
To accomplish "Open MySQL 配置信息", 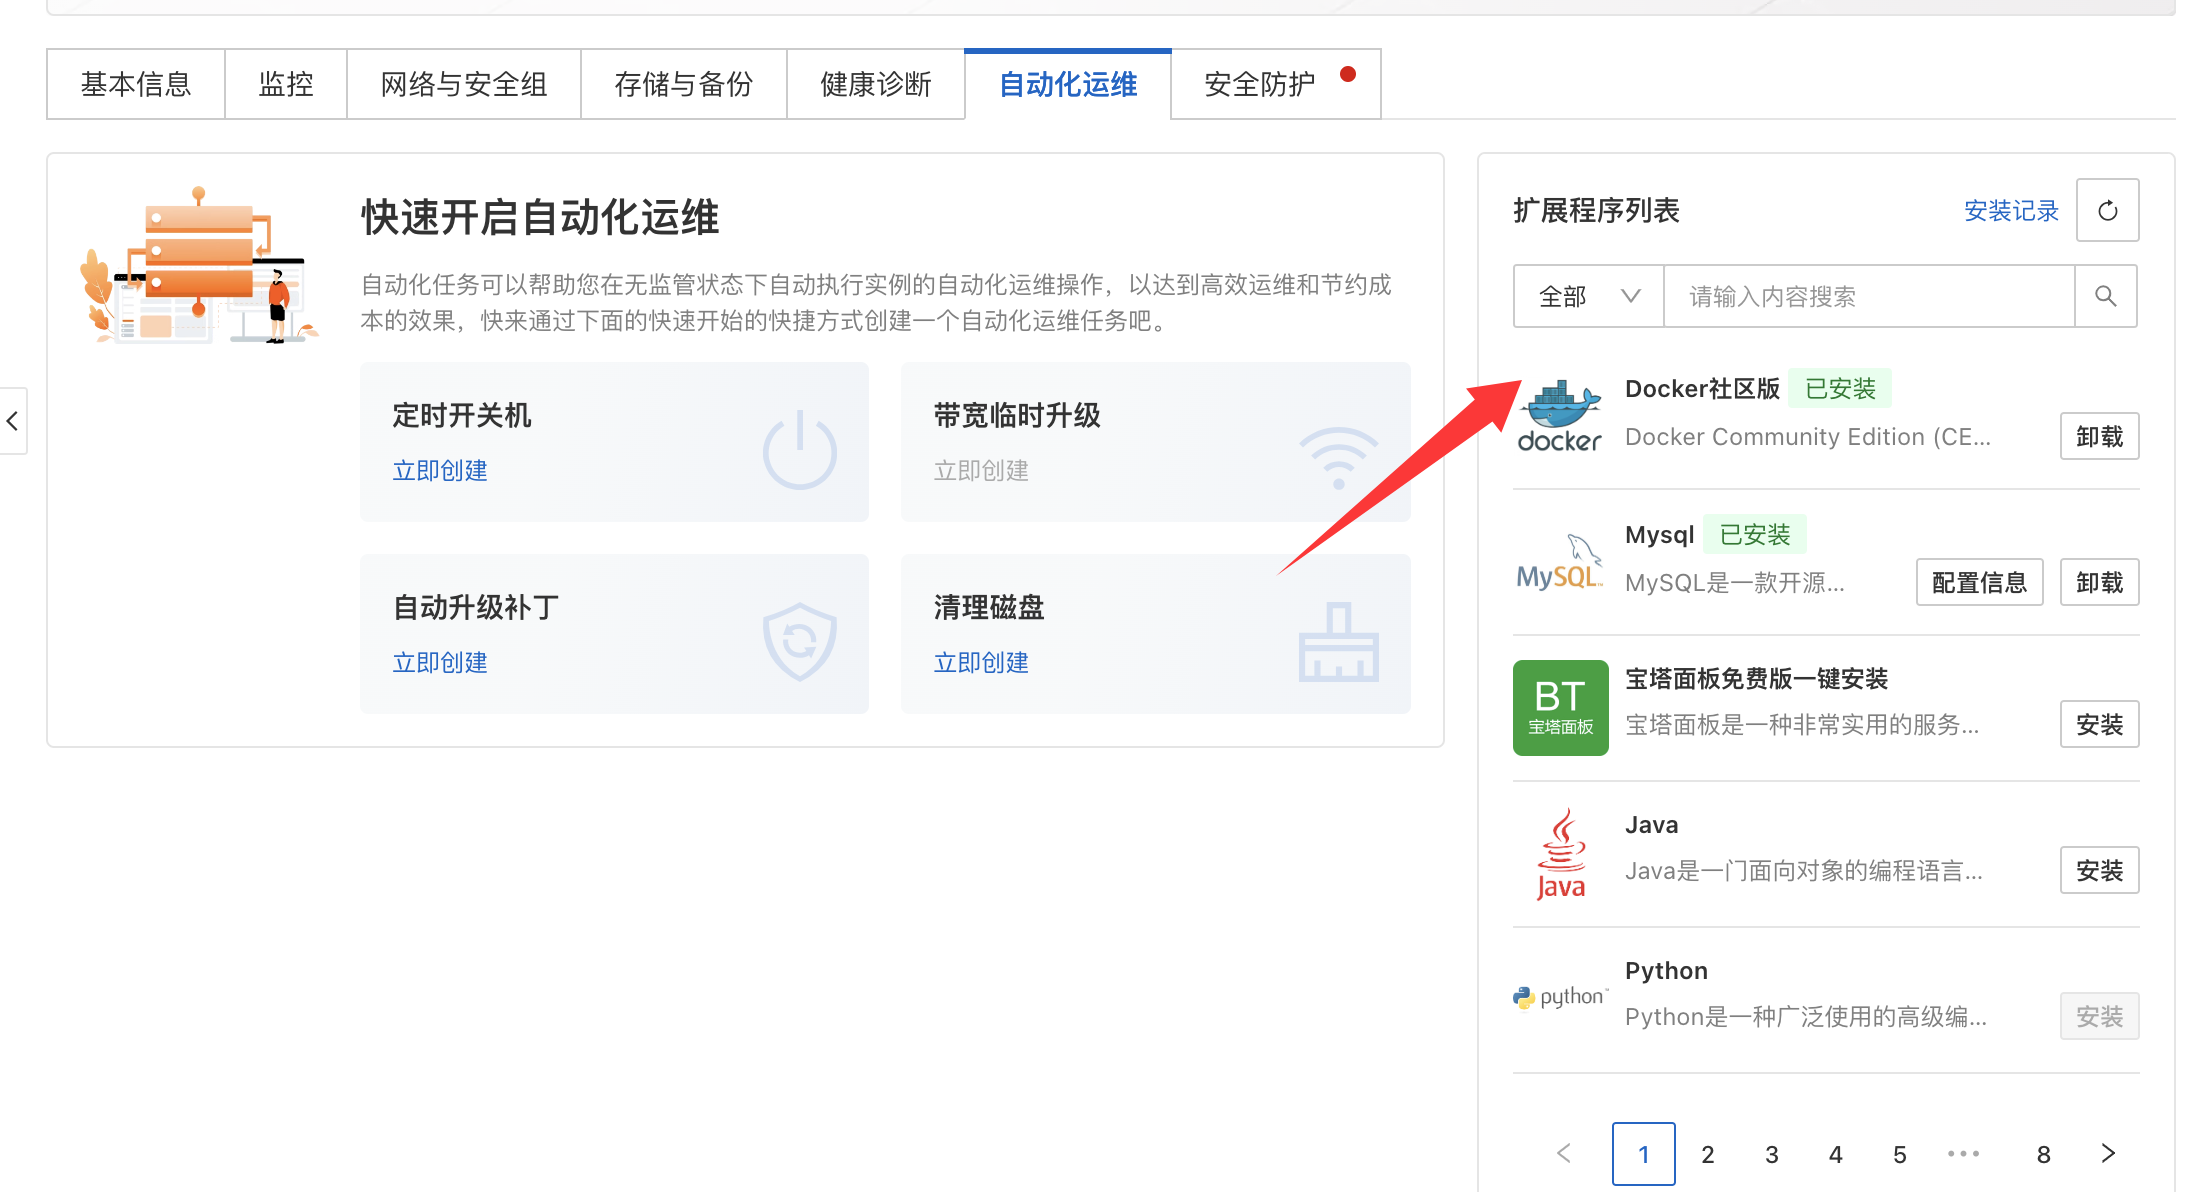I will click(1979, 581).
